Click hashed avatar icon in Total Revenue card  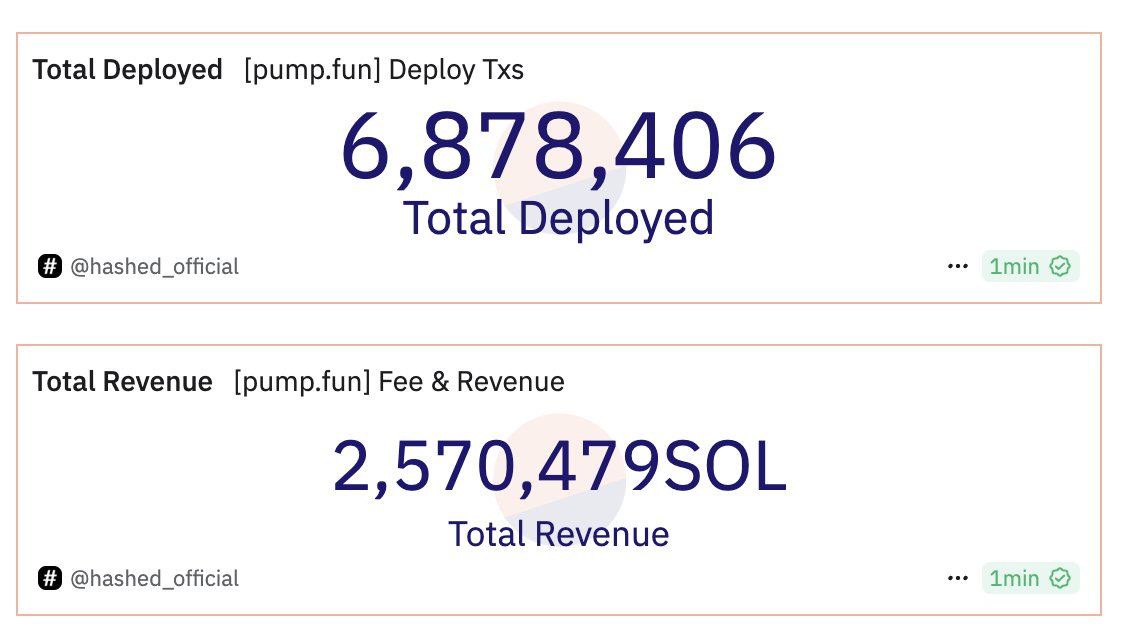(x=50, y=578)
